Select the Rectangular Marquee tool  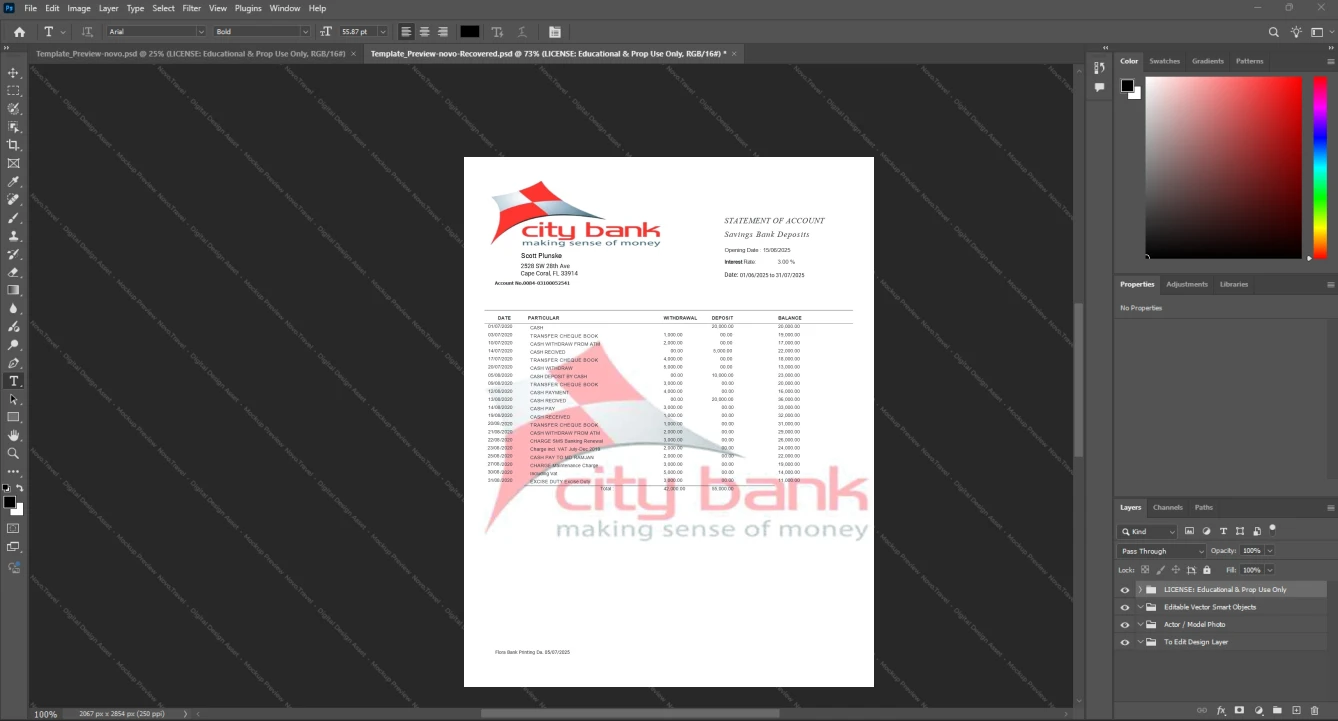point(13,91)
